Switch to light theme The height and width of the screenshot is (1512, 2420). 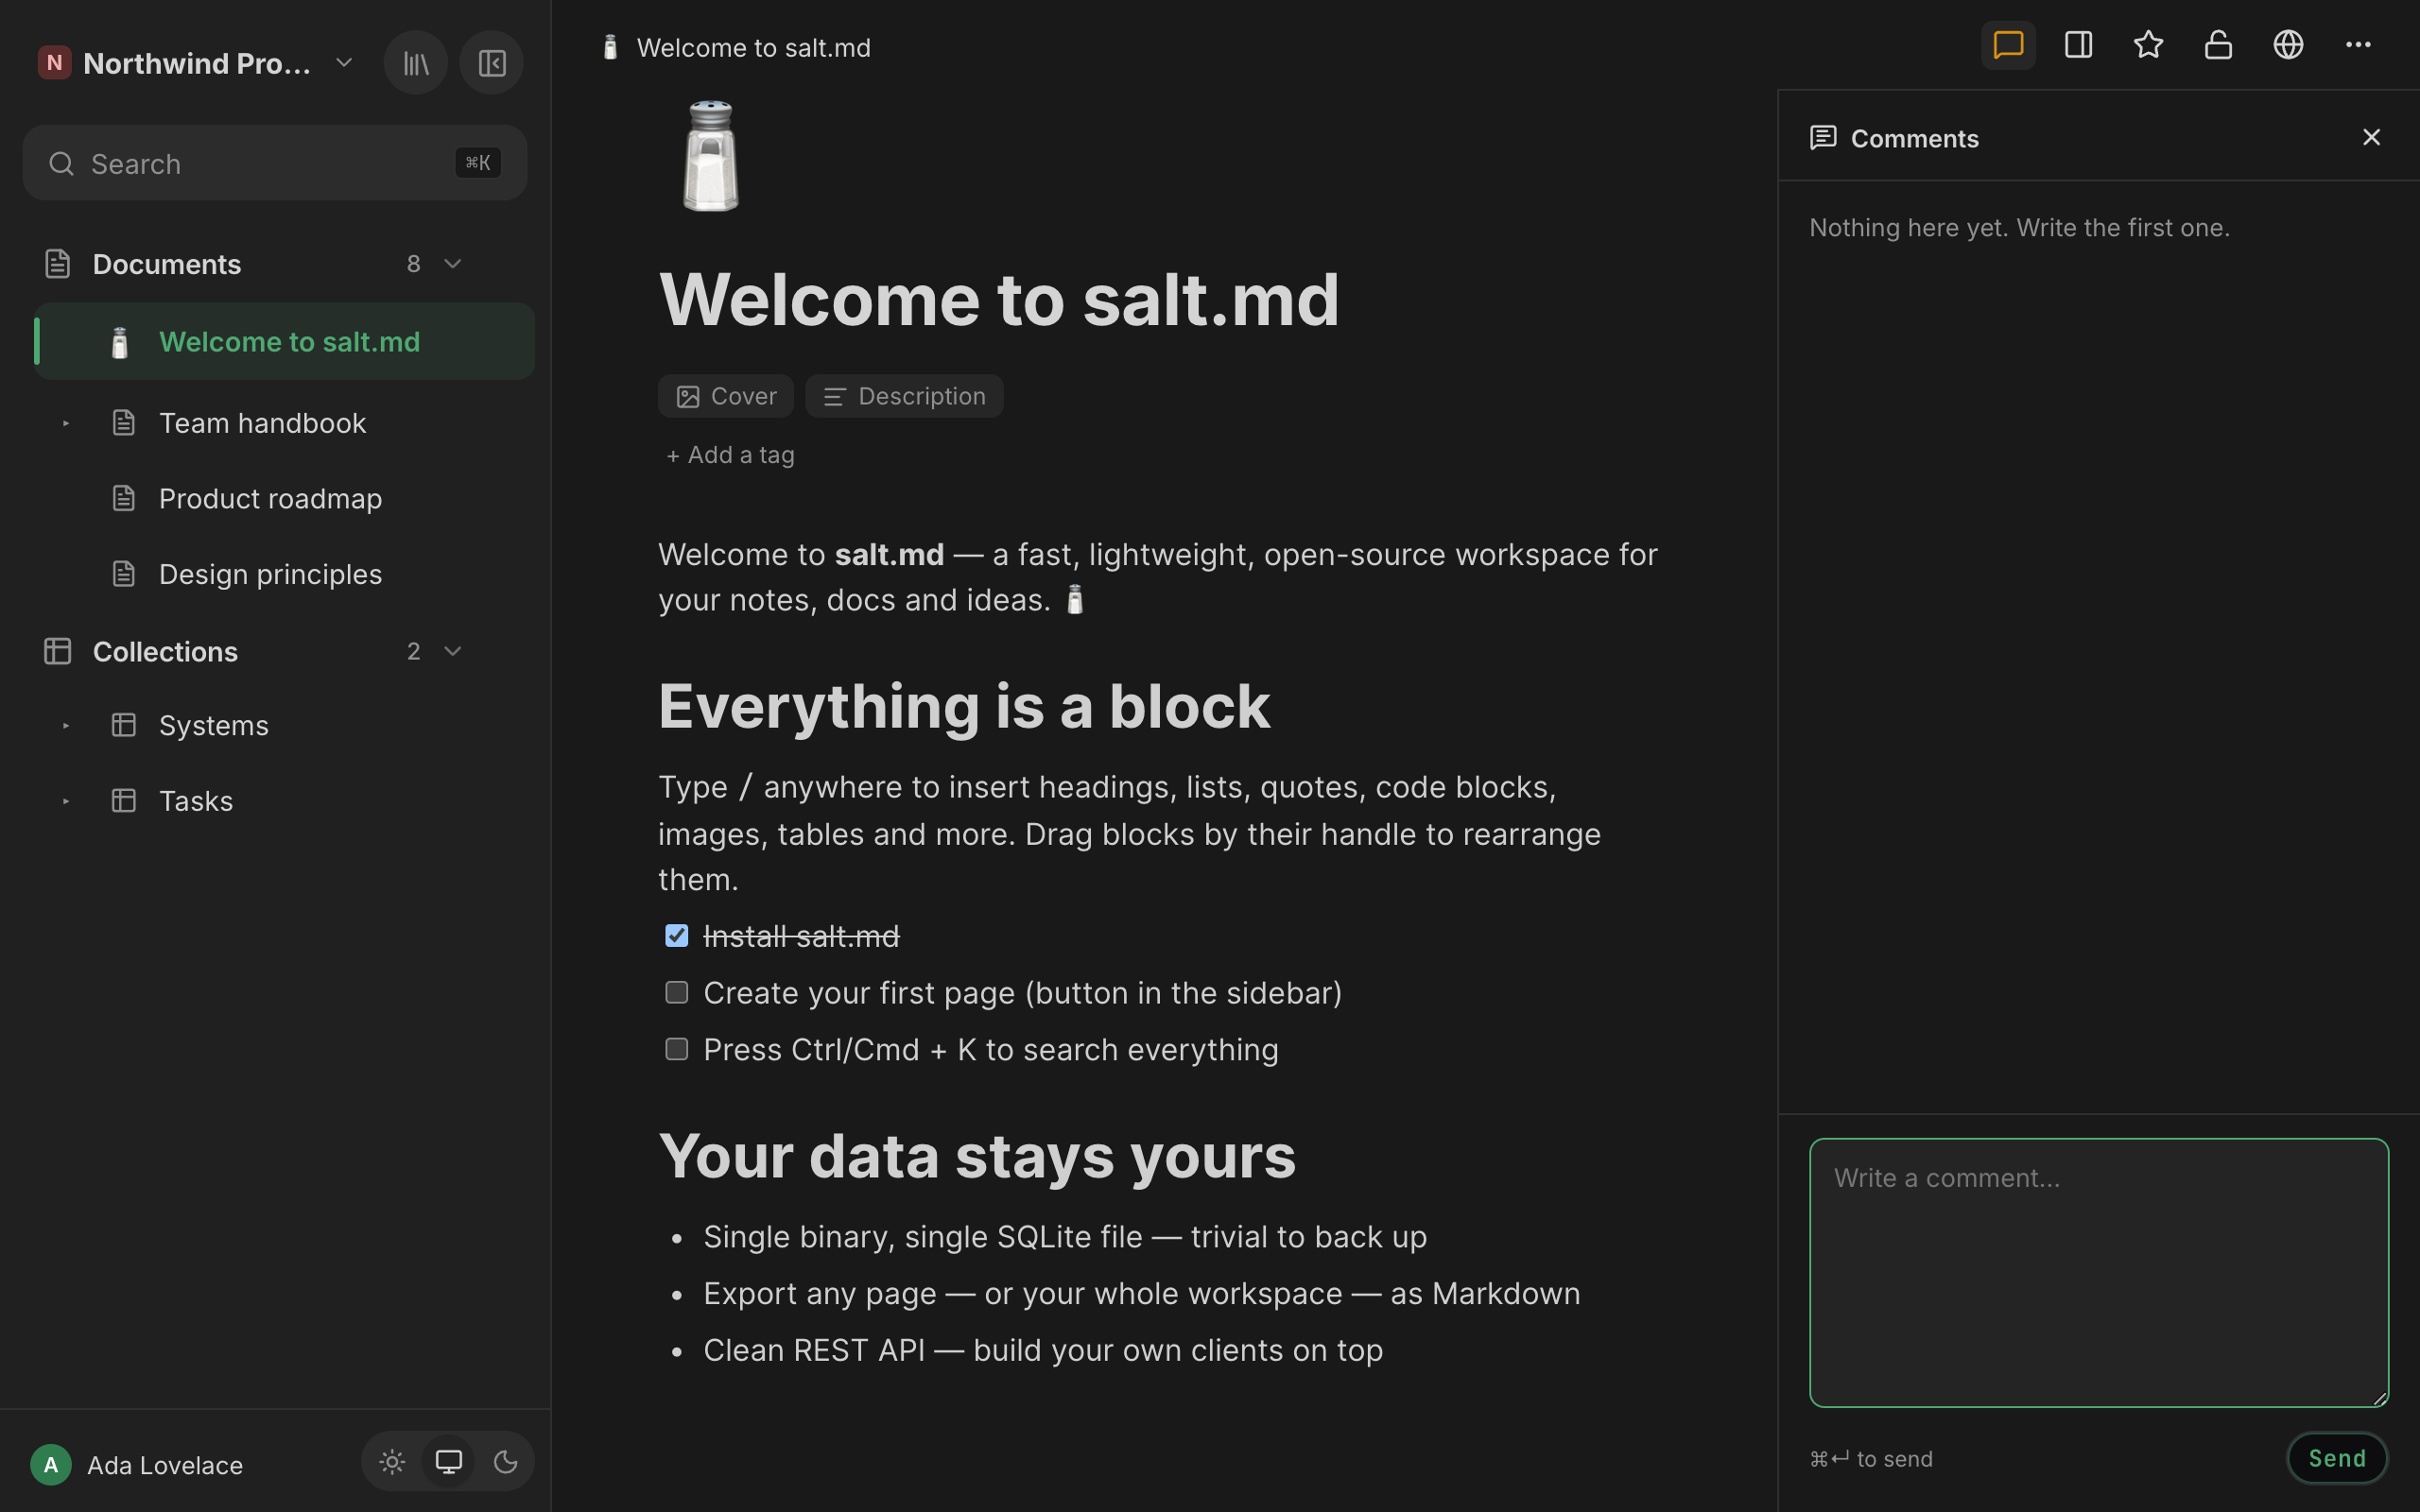(x=392, y=1462)
